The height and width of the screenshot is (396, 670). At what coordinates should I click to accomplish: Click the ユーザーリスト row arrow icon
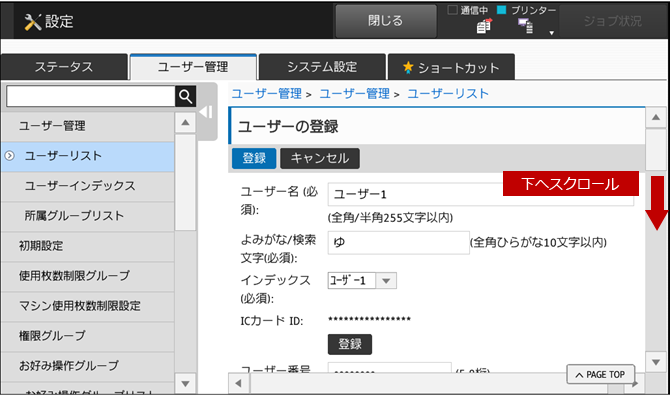click(x=9, y=156)
